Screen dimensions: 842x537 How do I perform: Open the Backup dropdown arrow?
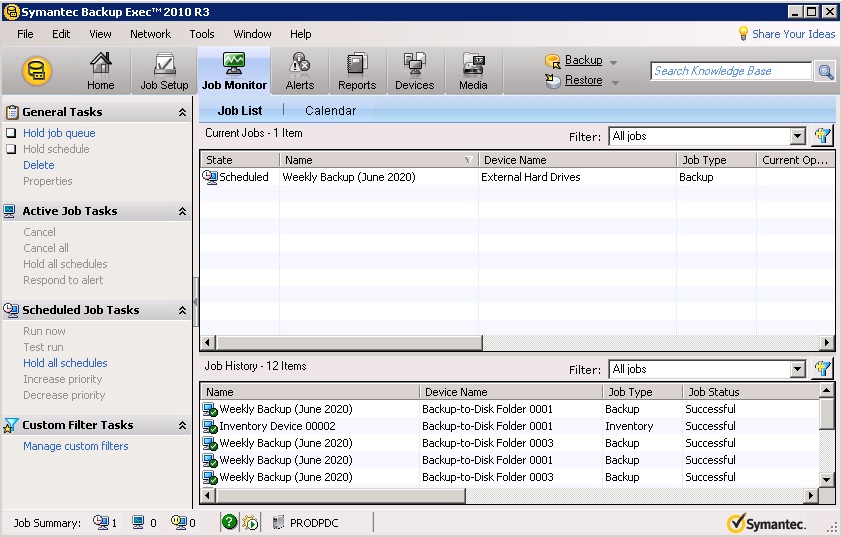point(614,62)
